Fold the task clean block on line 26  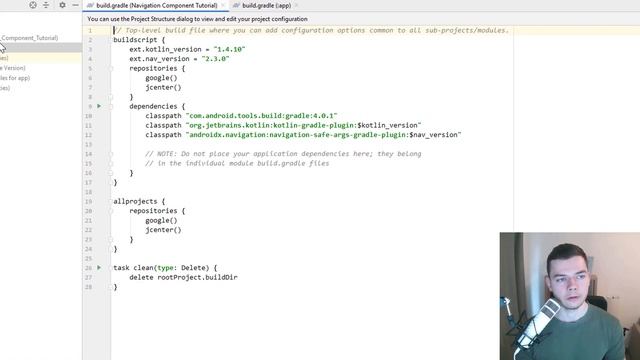pyautogui.click(x=111, y=268)
